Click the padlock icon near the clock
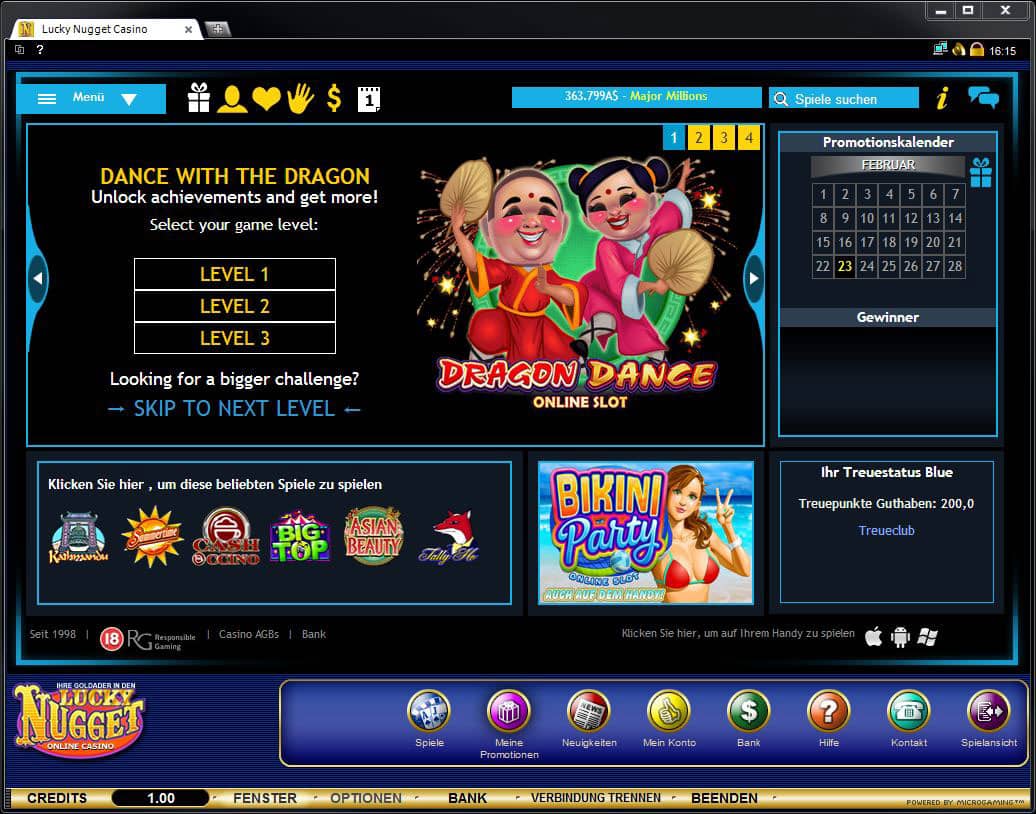This screenshot has width=1036, height=814. click(977, 50)
